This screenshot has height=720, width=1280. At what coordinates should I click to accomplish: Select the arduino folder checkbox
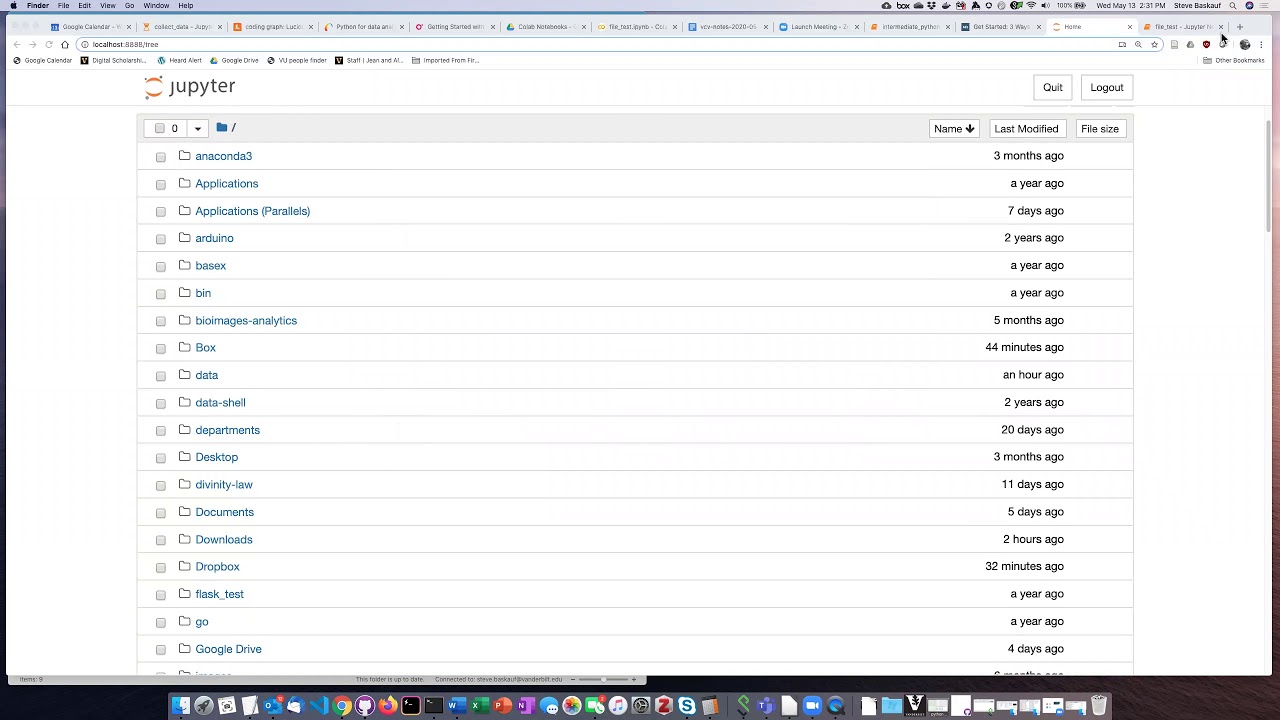point(161,239)
